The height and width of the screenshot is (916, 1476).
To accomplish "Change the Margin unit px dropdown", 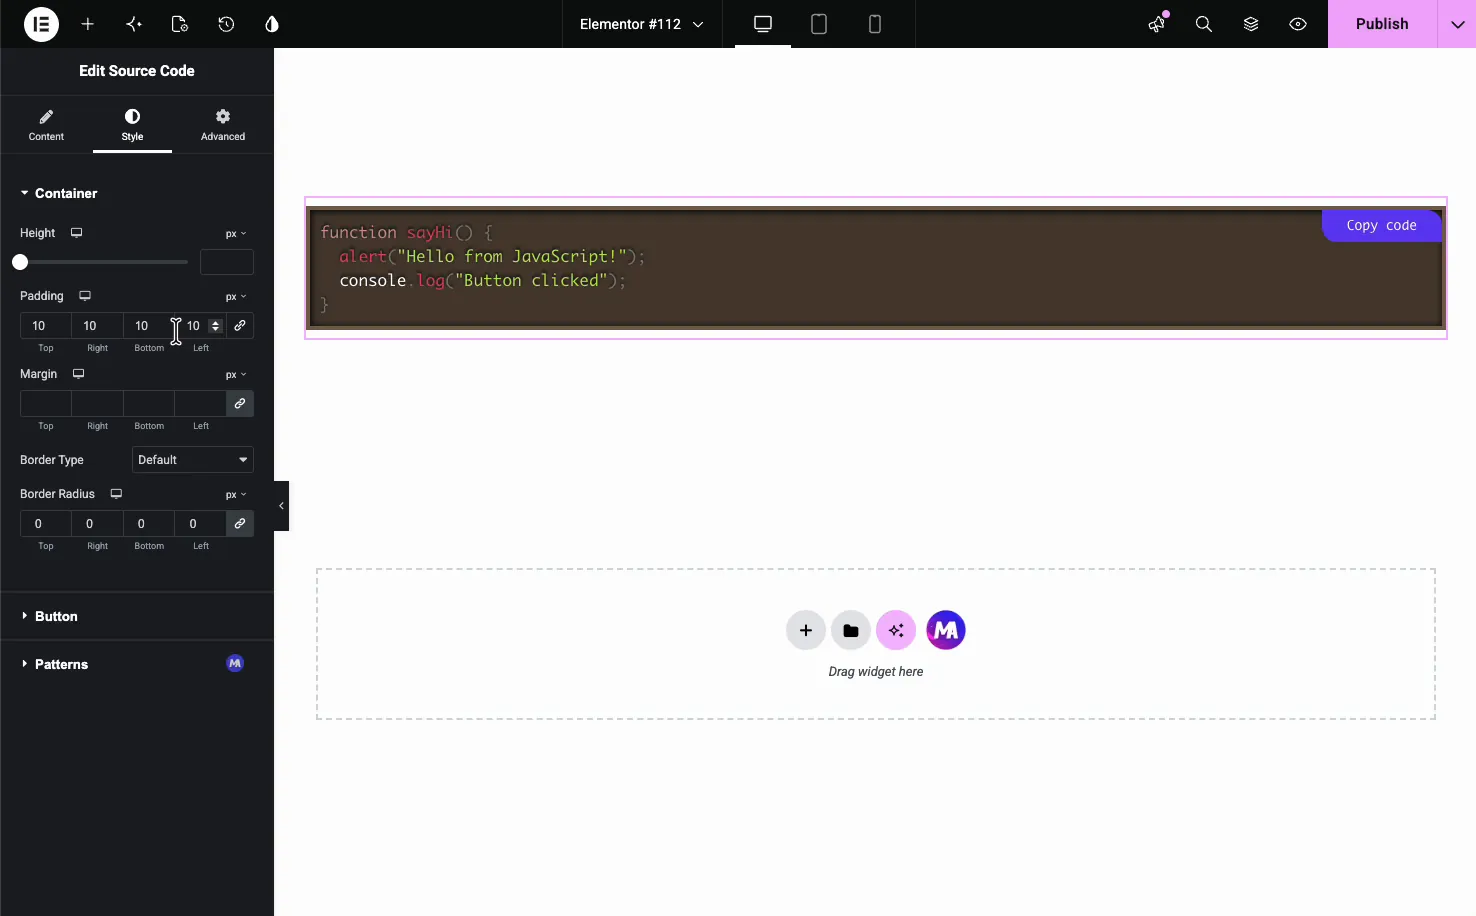I will [x=236, y=375].
